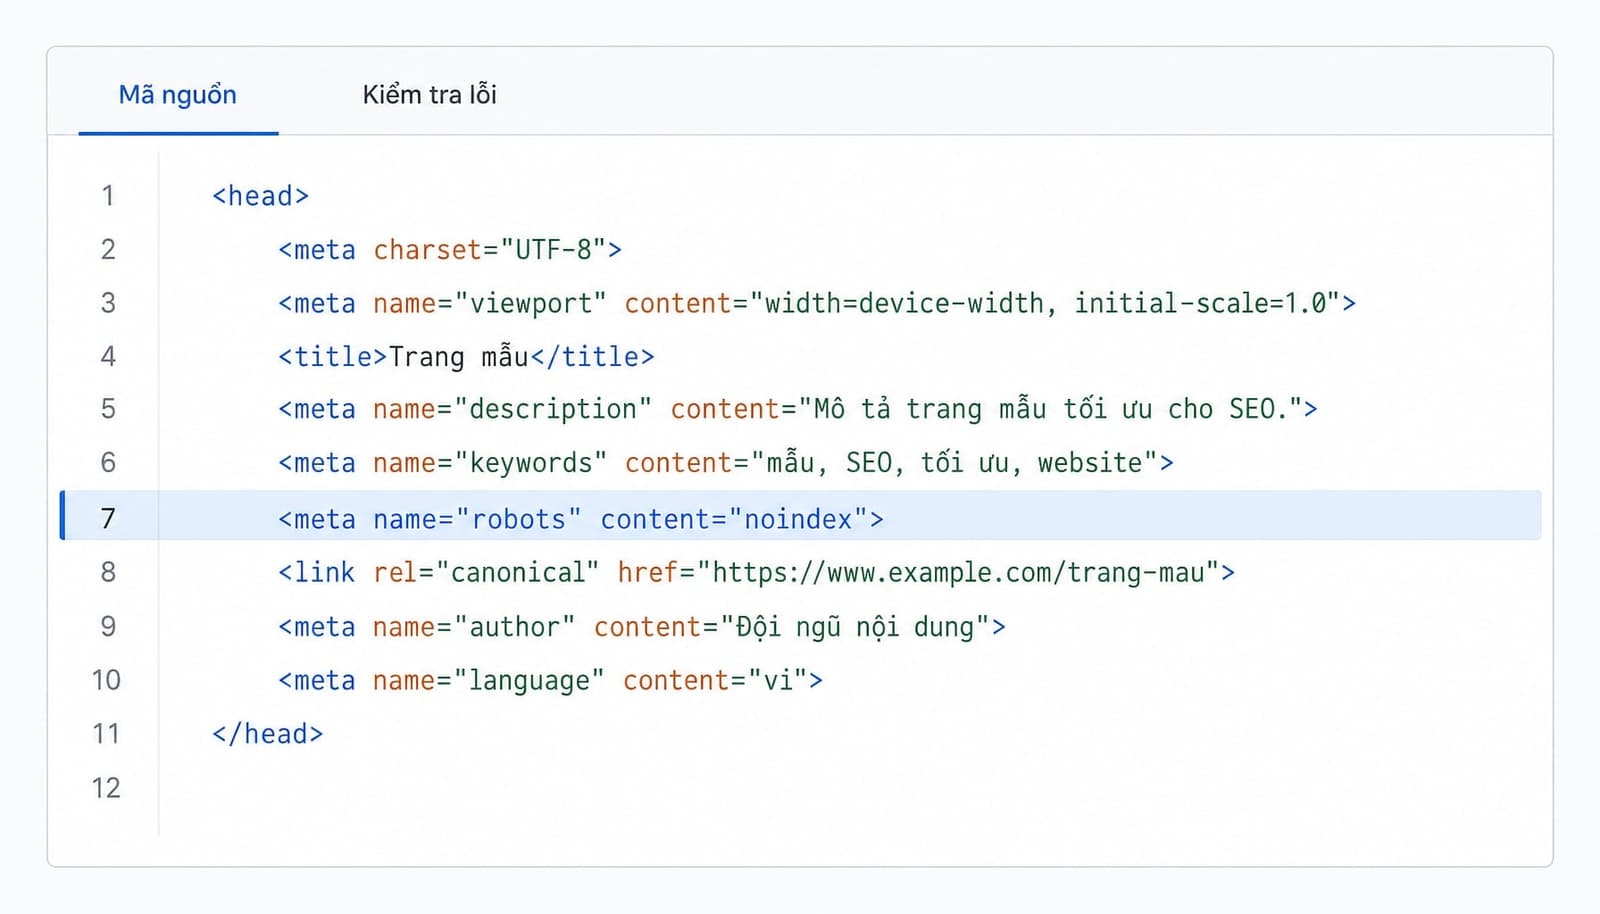Screen dimensions: 1600x914
Task: Open the "Kiểm tra lỗi" tab
Action: [x=430, y=94]
